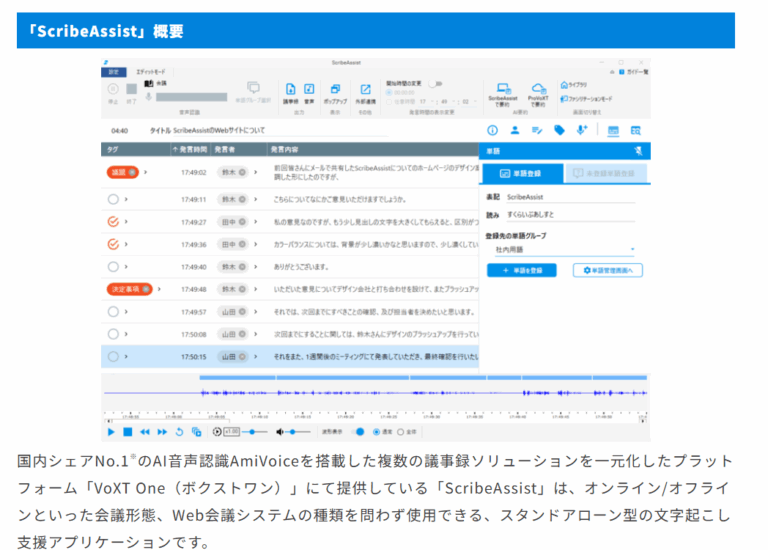The width and height of the screenshot is (768, 550).
Task: Click the underlined panel layout icon
Action: tap(613, 130)
